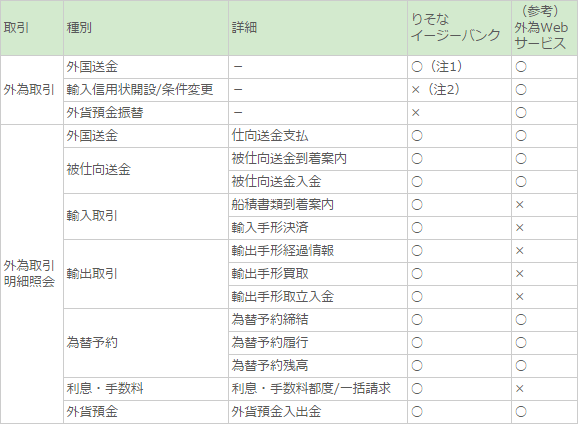The image size is (578, 424).
Task: Click Web service cross for 輸入手形決済
Action: (x=520, y=228)
